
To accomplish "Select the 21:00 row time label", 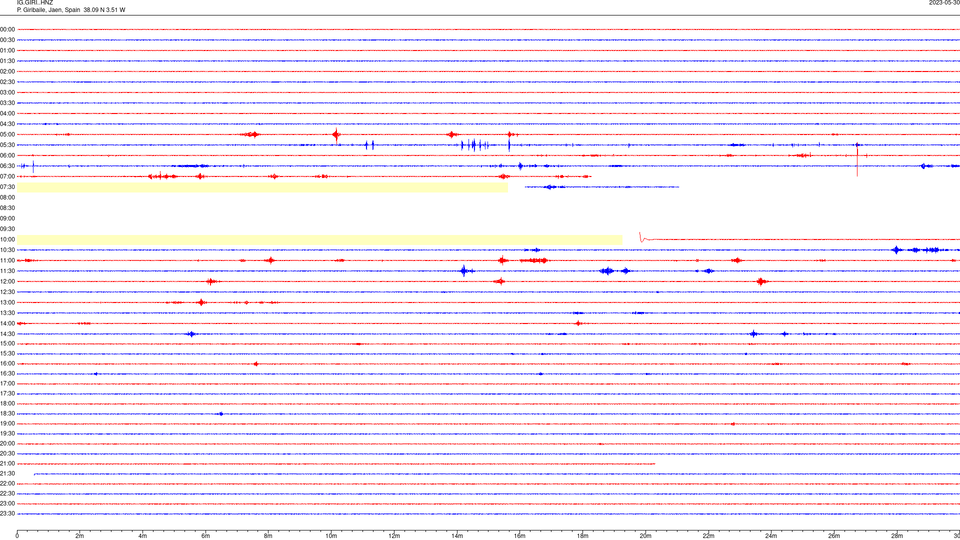I will pos(7,463).
